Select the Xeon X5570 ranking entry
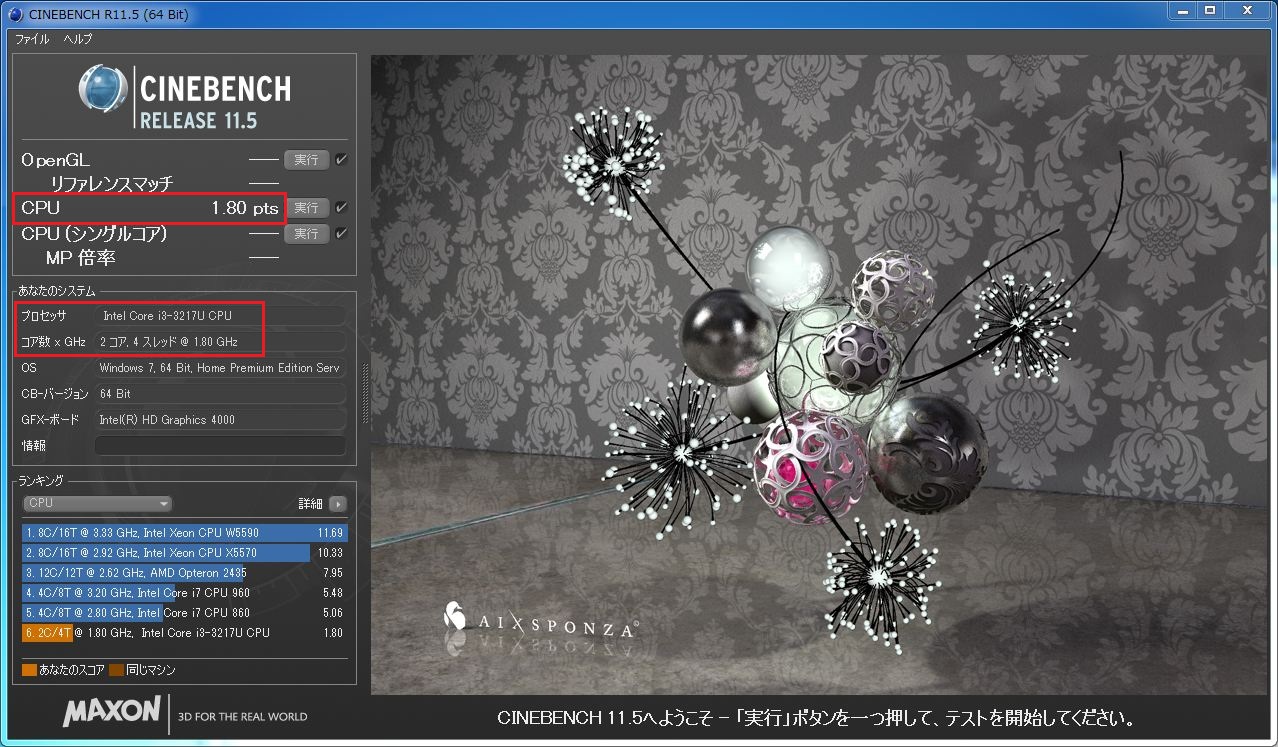 [x=184, y=553]
